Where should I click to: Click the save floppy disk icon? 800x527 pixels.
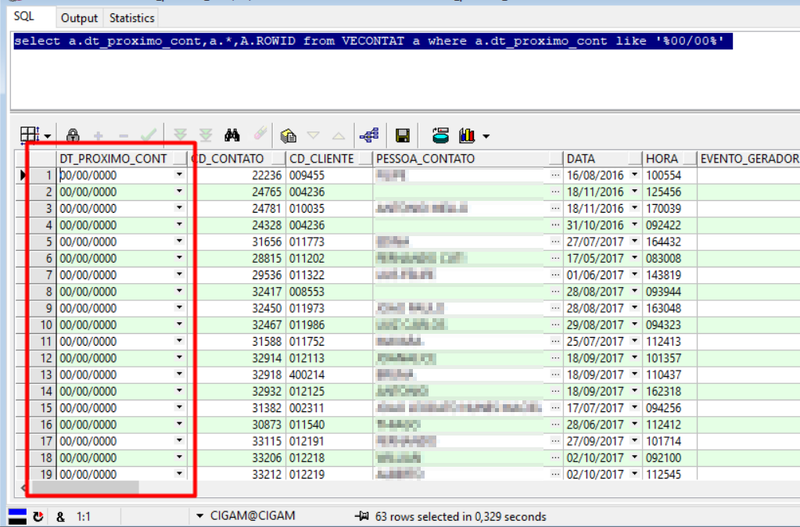click(403, 135)
